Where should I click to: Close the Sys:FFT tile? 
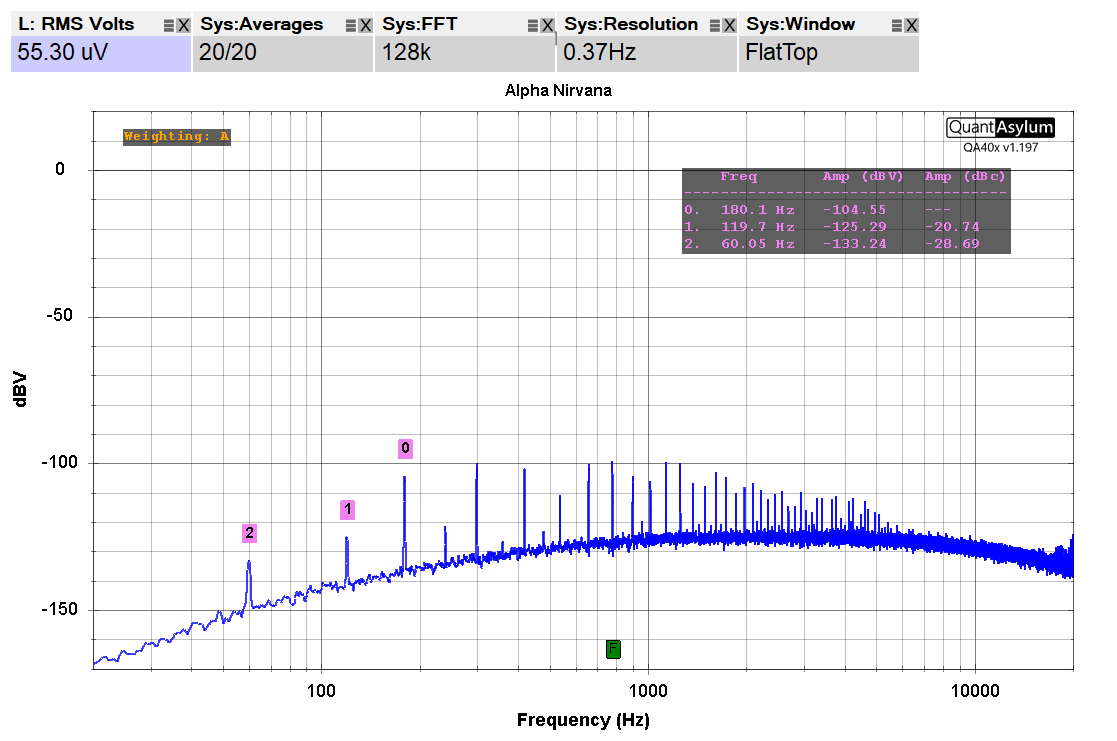coord(548,26)
